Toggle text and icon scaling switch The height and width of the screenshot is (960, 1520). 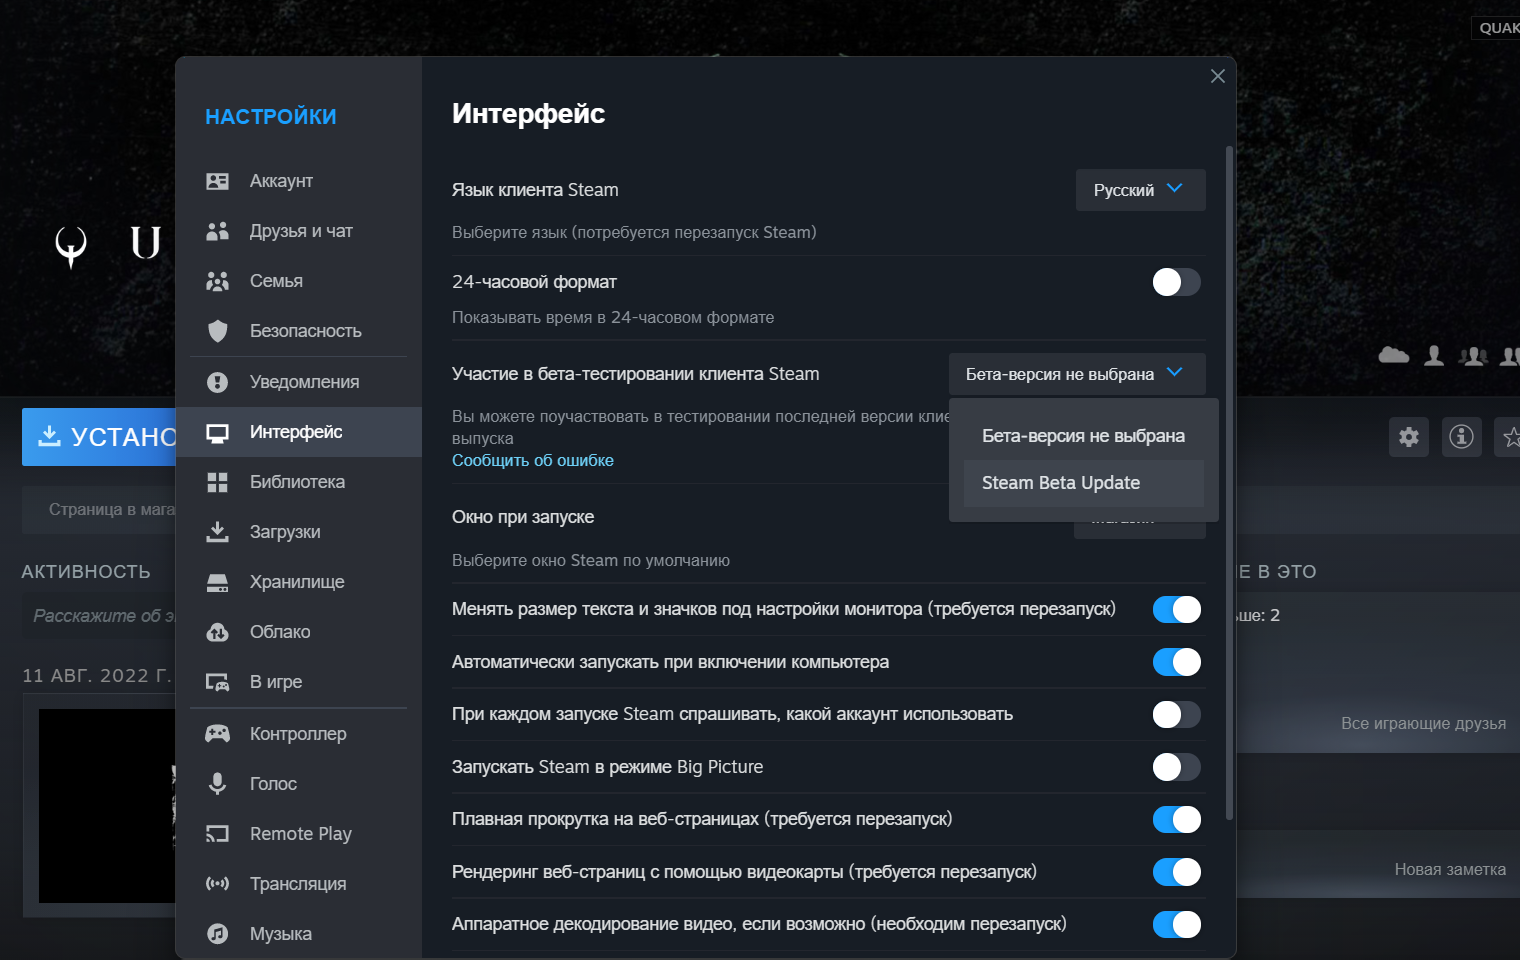pos(1176,609)
